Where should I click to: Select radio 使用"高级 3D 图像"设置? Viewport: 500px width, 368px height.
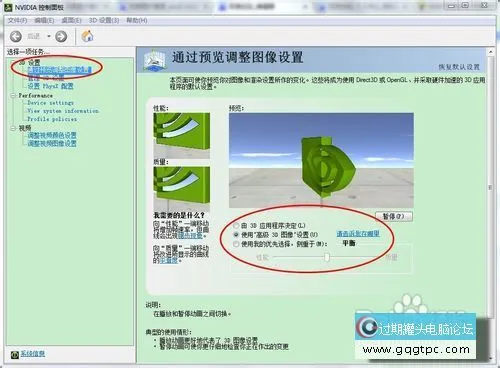[x=236, y=235]
